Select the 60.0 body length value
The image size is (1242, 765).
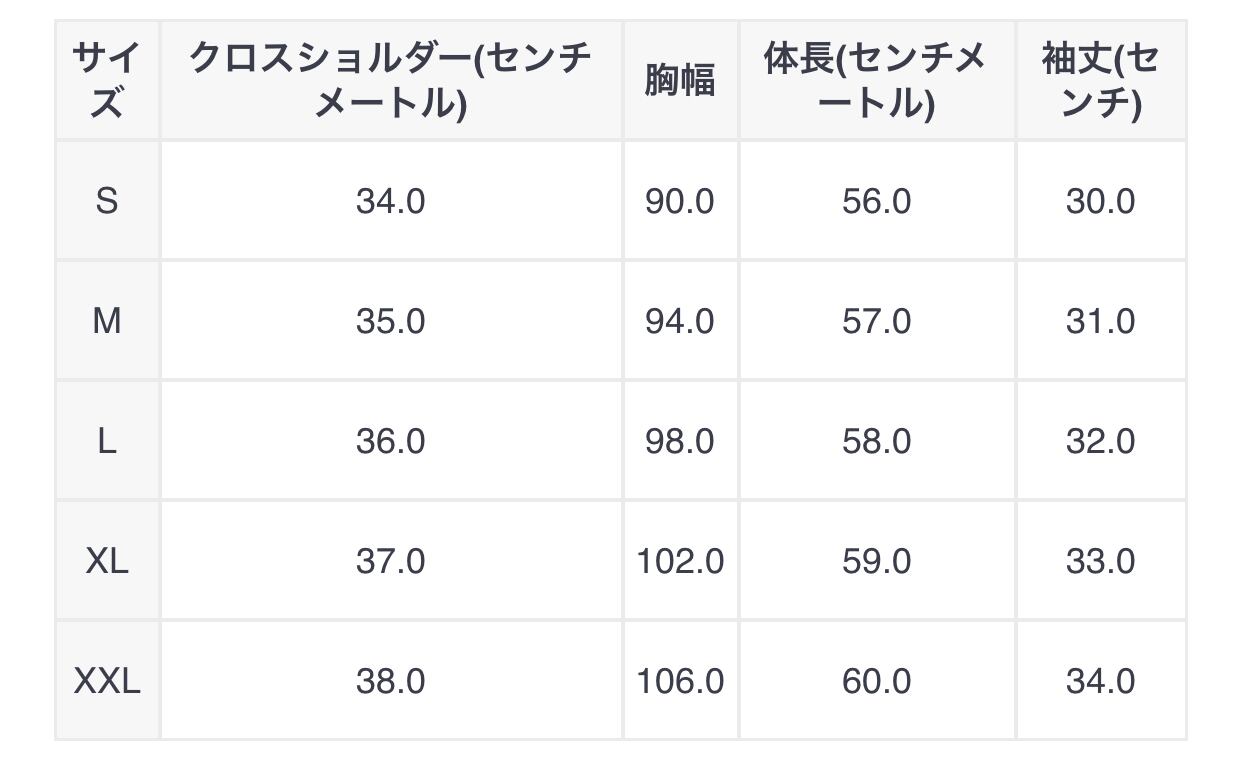(876, 681)
